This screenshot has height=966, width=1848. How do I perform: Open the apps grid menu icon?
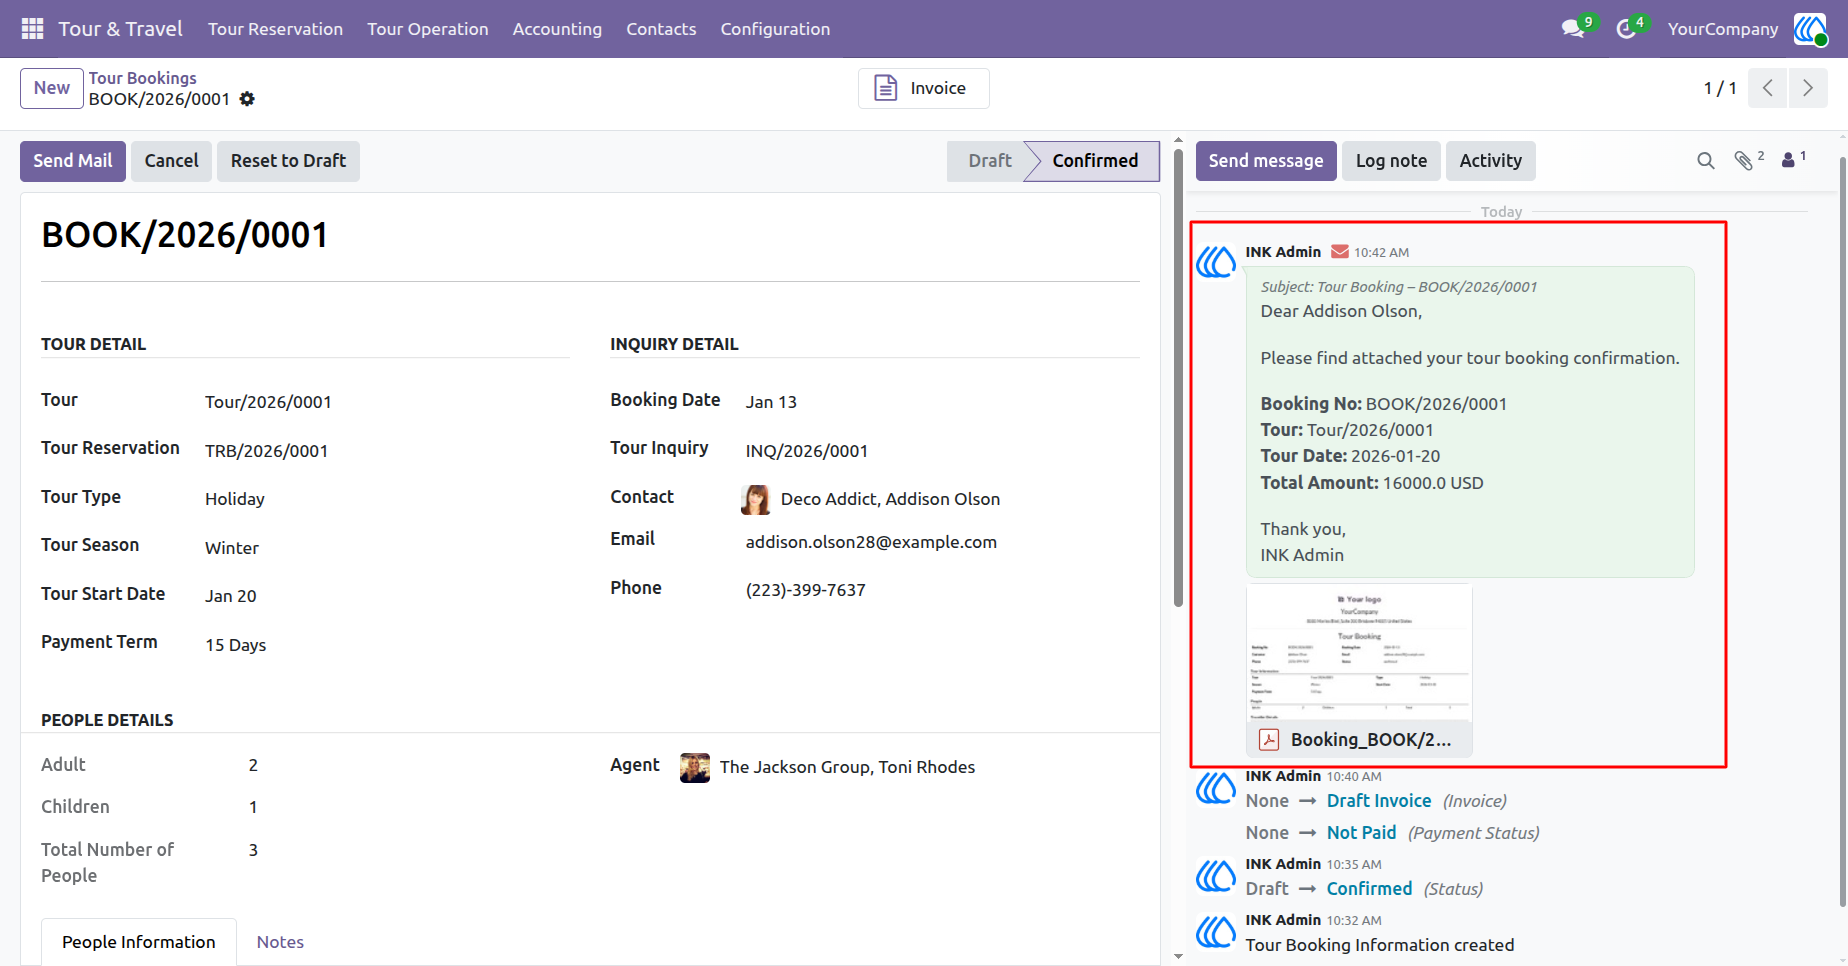click(x=32, y=29)
